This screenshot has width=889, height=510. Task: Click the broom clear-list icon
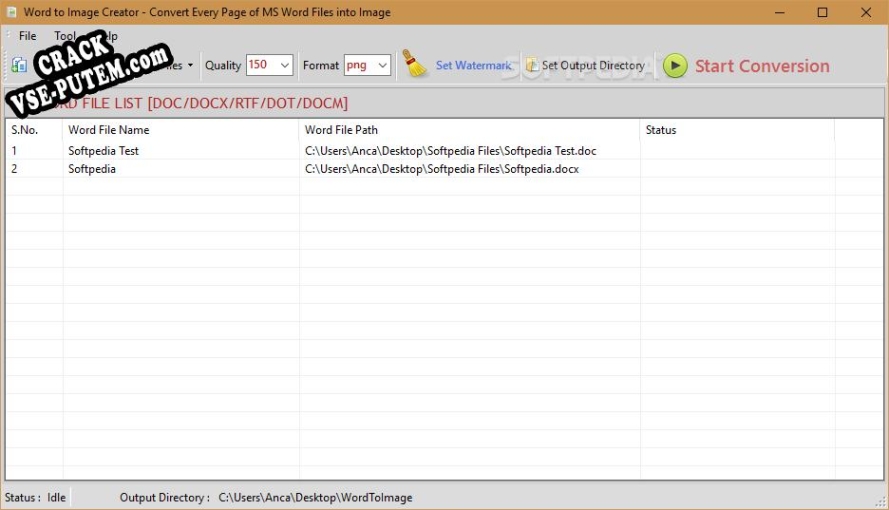pos(414,64)
